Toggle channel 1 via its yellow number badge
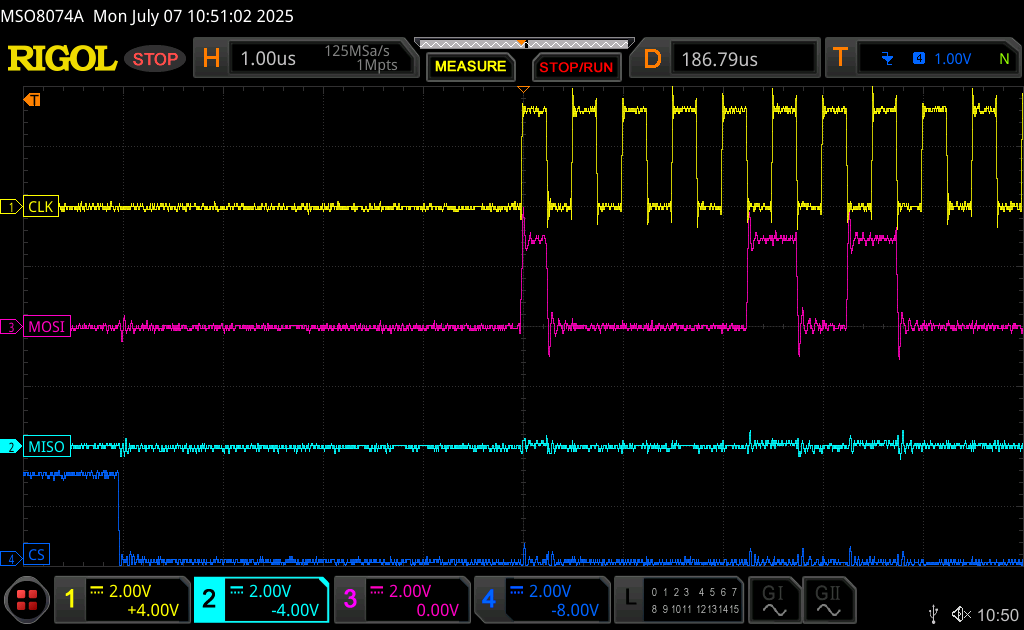The height and width of the screenshot is (630, 1024). pyautogui.click(x=71, y=599)
